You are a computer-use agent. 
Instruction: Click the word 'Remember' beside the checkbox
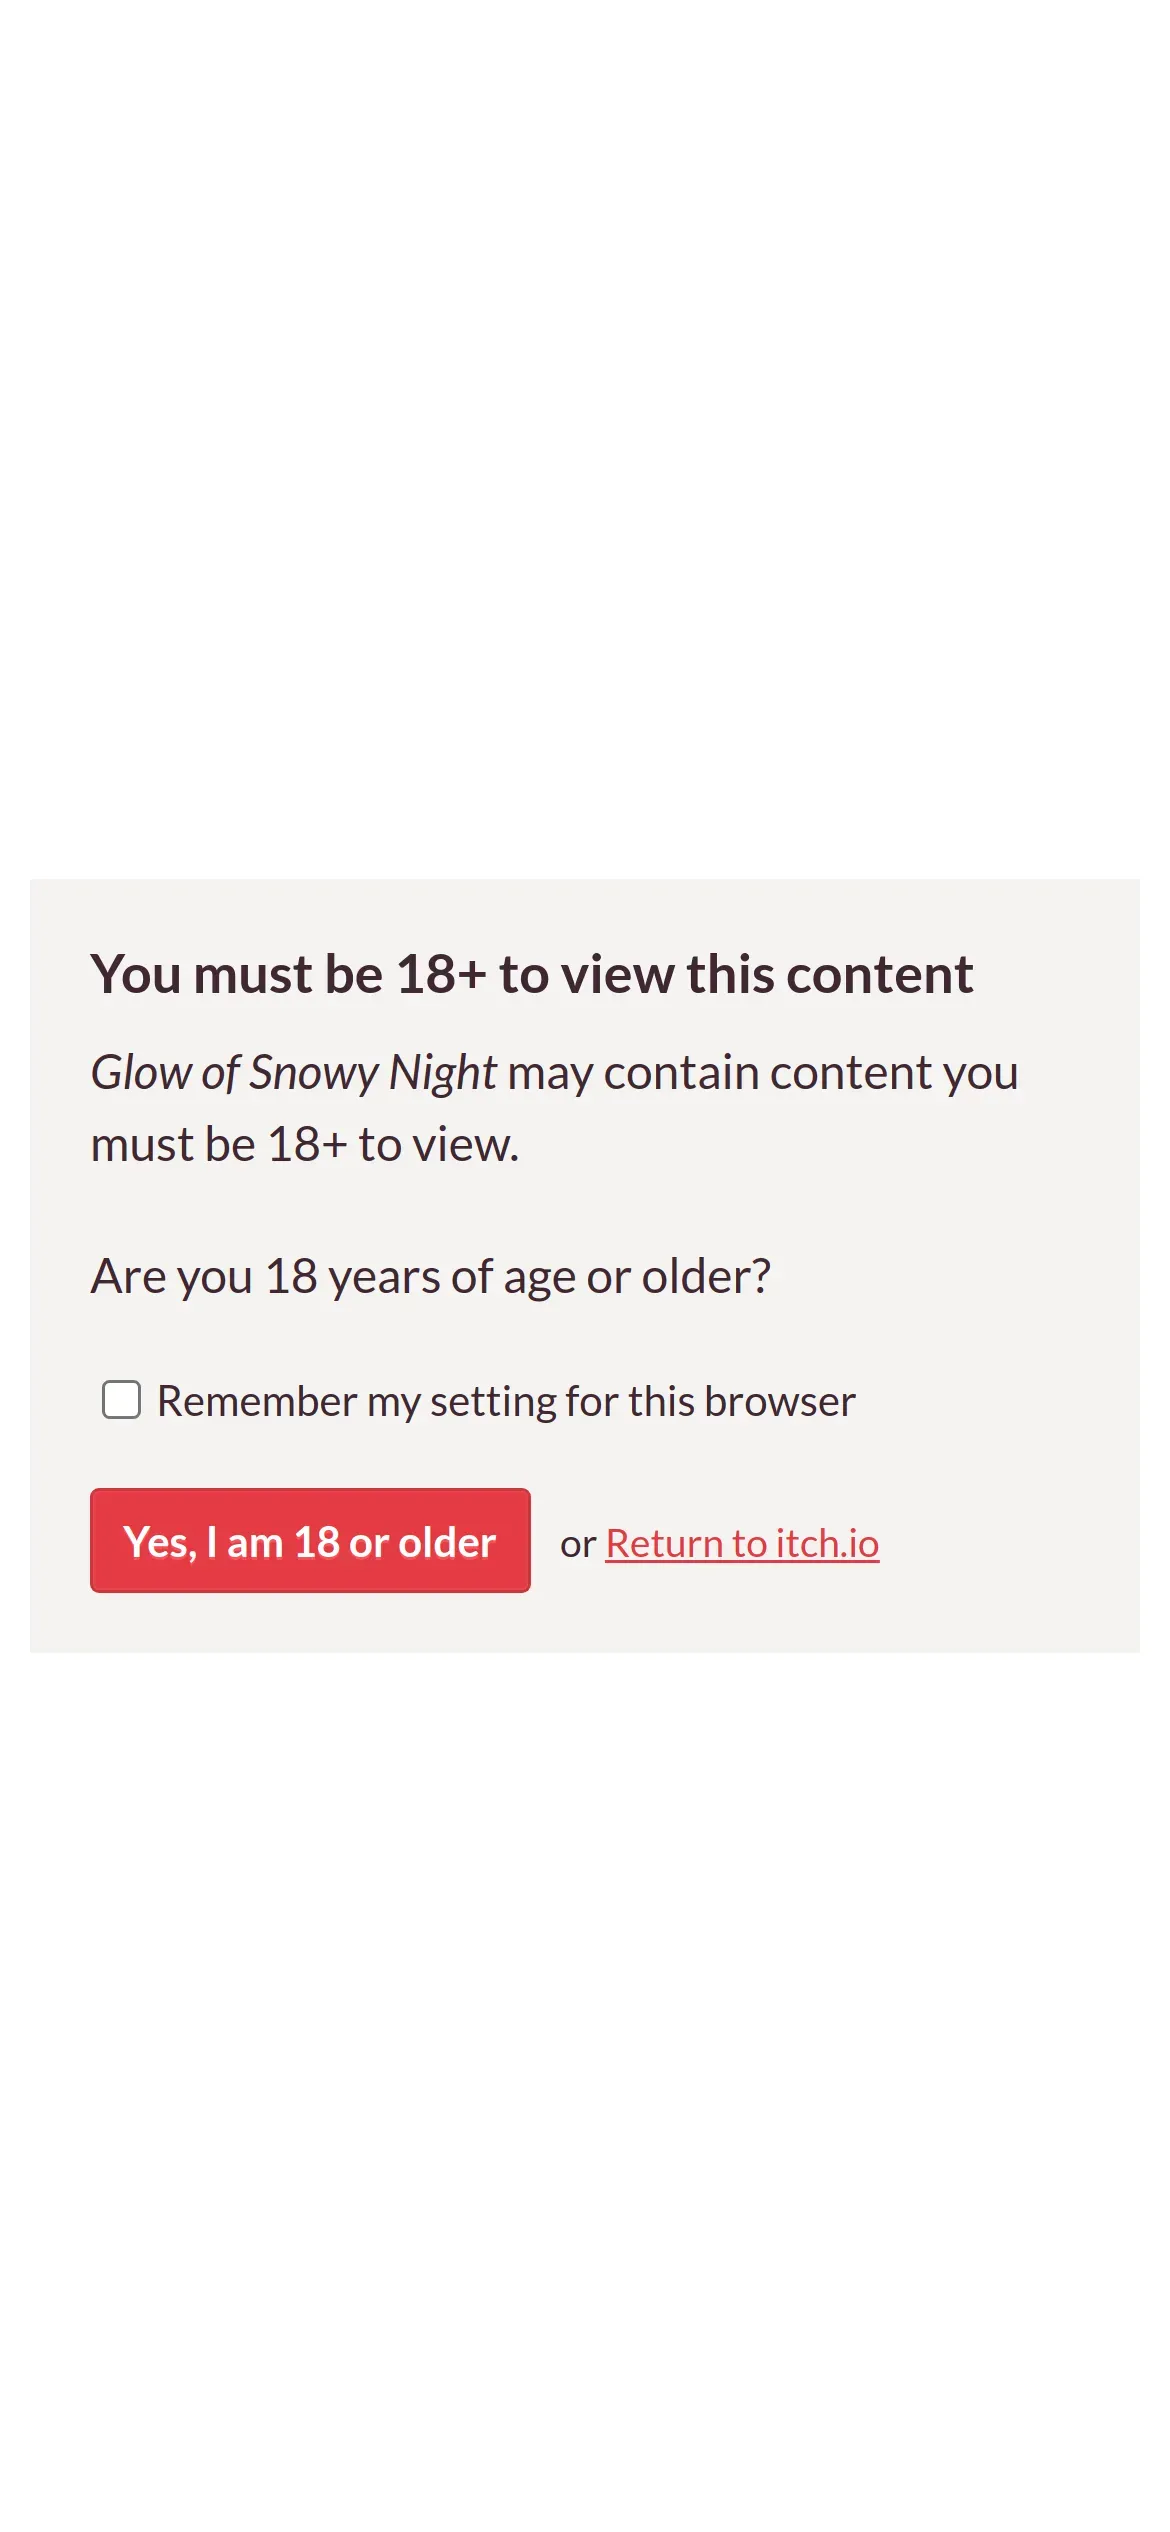pos(257,1402)
